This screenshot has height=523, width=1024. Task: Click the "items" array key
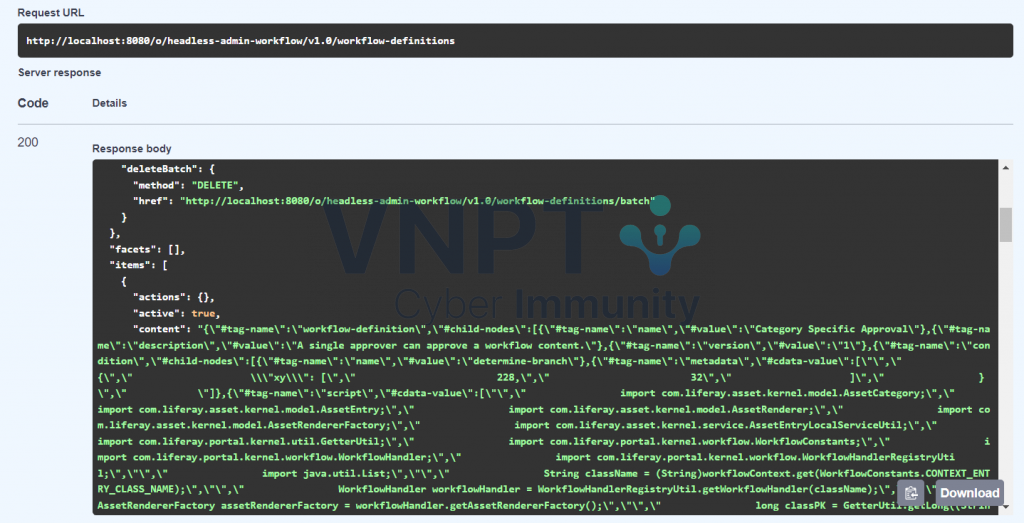pos(130,265)
